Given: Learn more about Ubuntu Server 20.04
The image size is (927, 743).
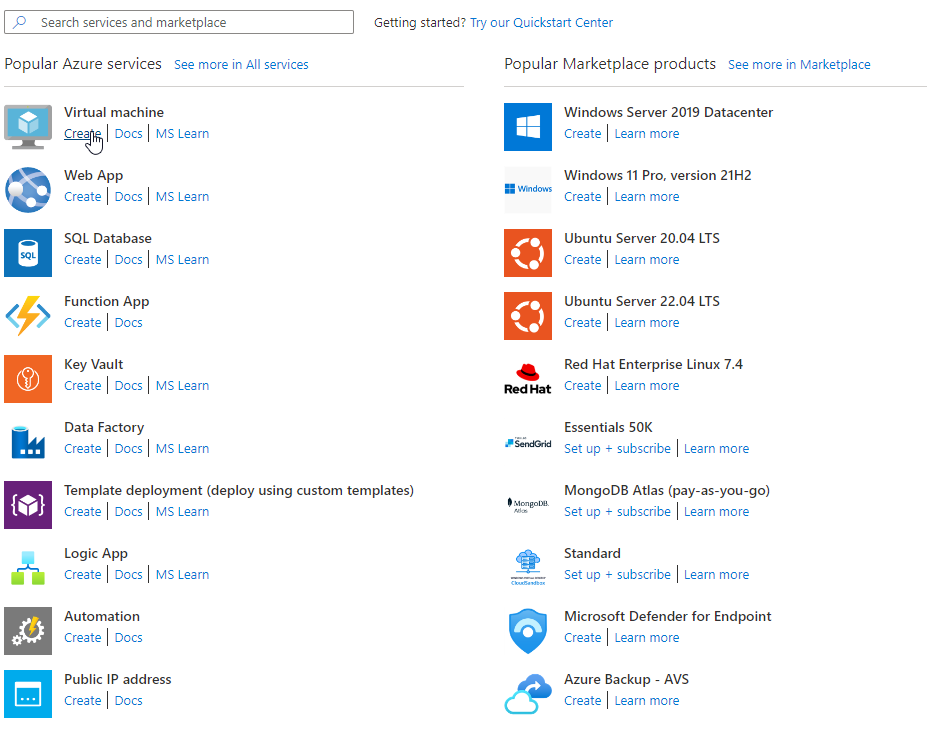Looking at the screenshot, I should [647, 259].
